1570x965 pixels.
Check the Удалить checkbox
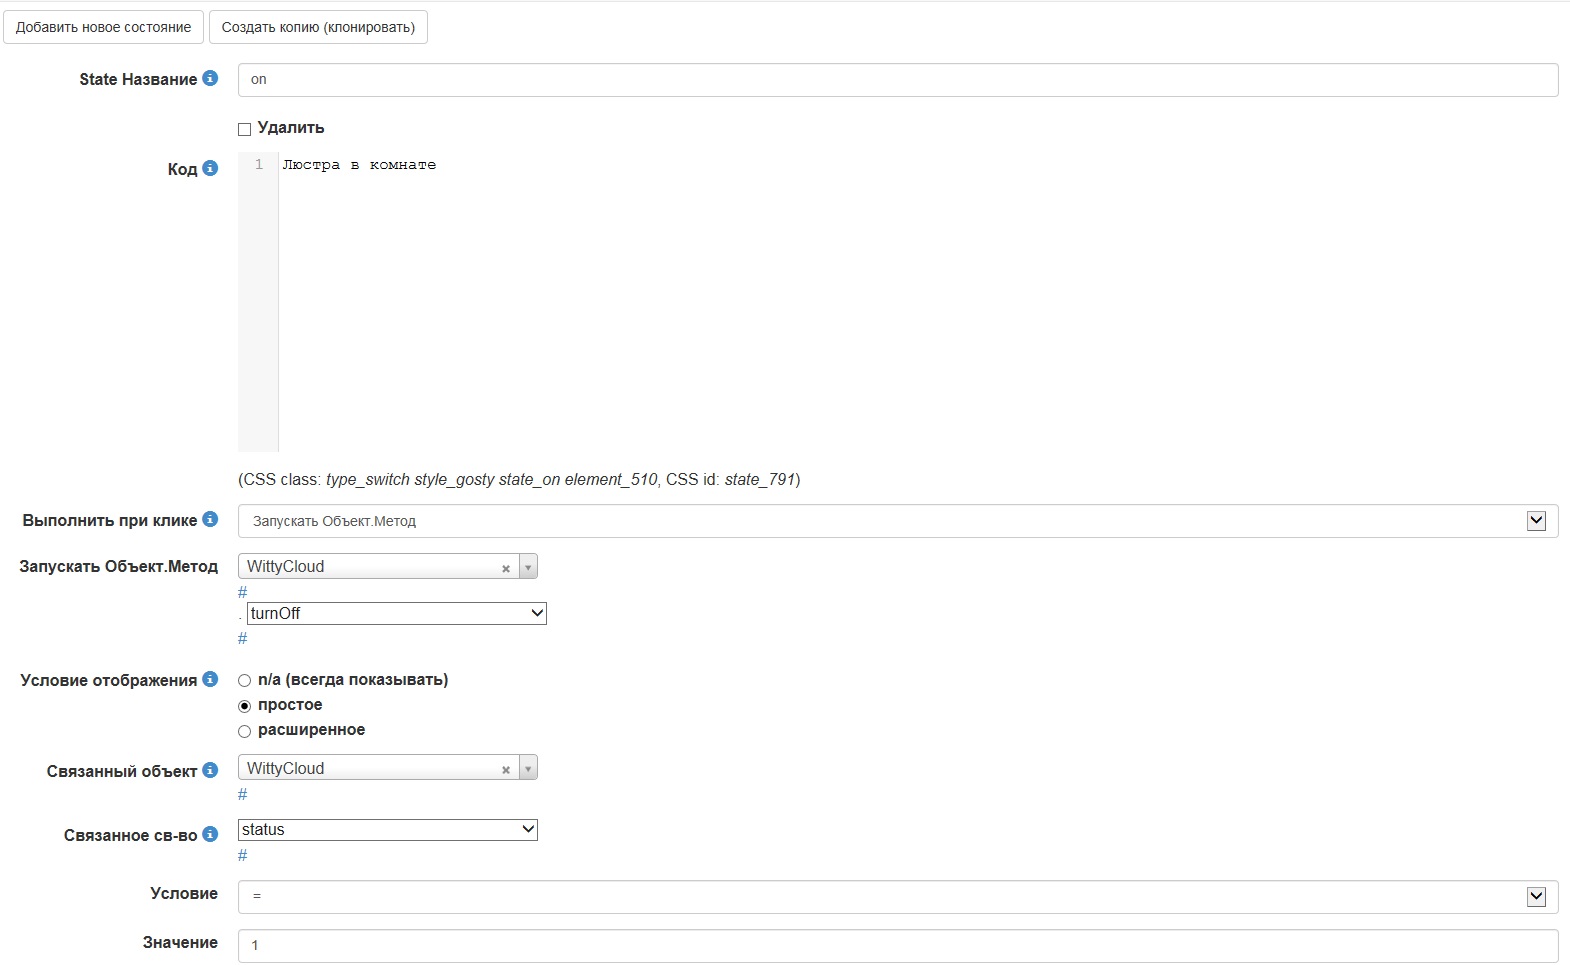coord(244,129)
